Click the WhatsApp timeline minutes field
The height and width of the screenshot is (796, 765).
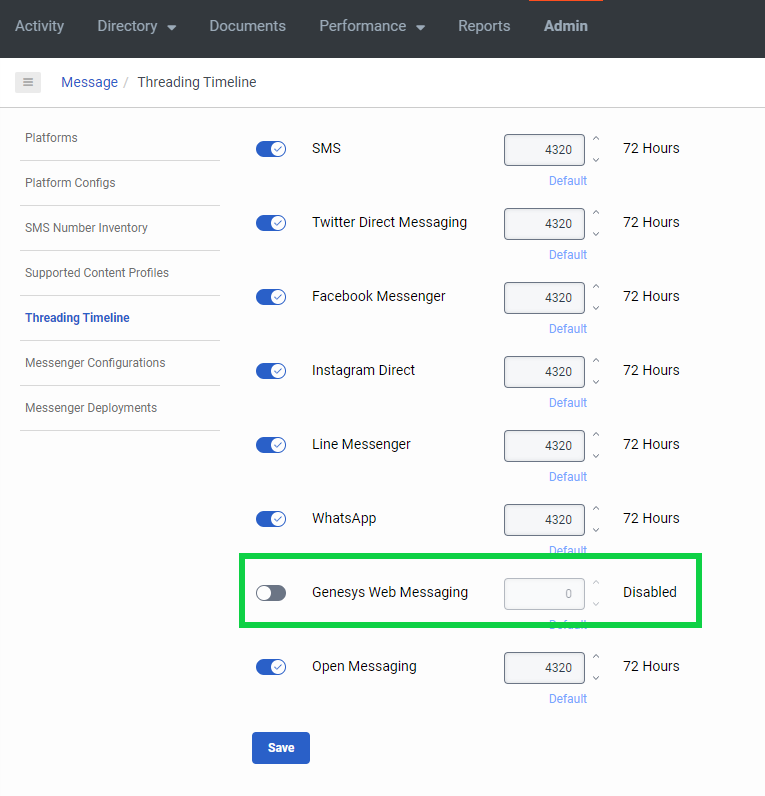click(x=544, y=520)
